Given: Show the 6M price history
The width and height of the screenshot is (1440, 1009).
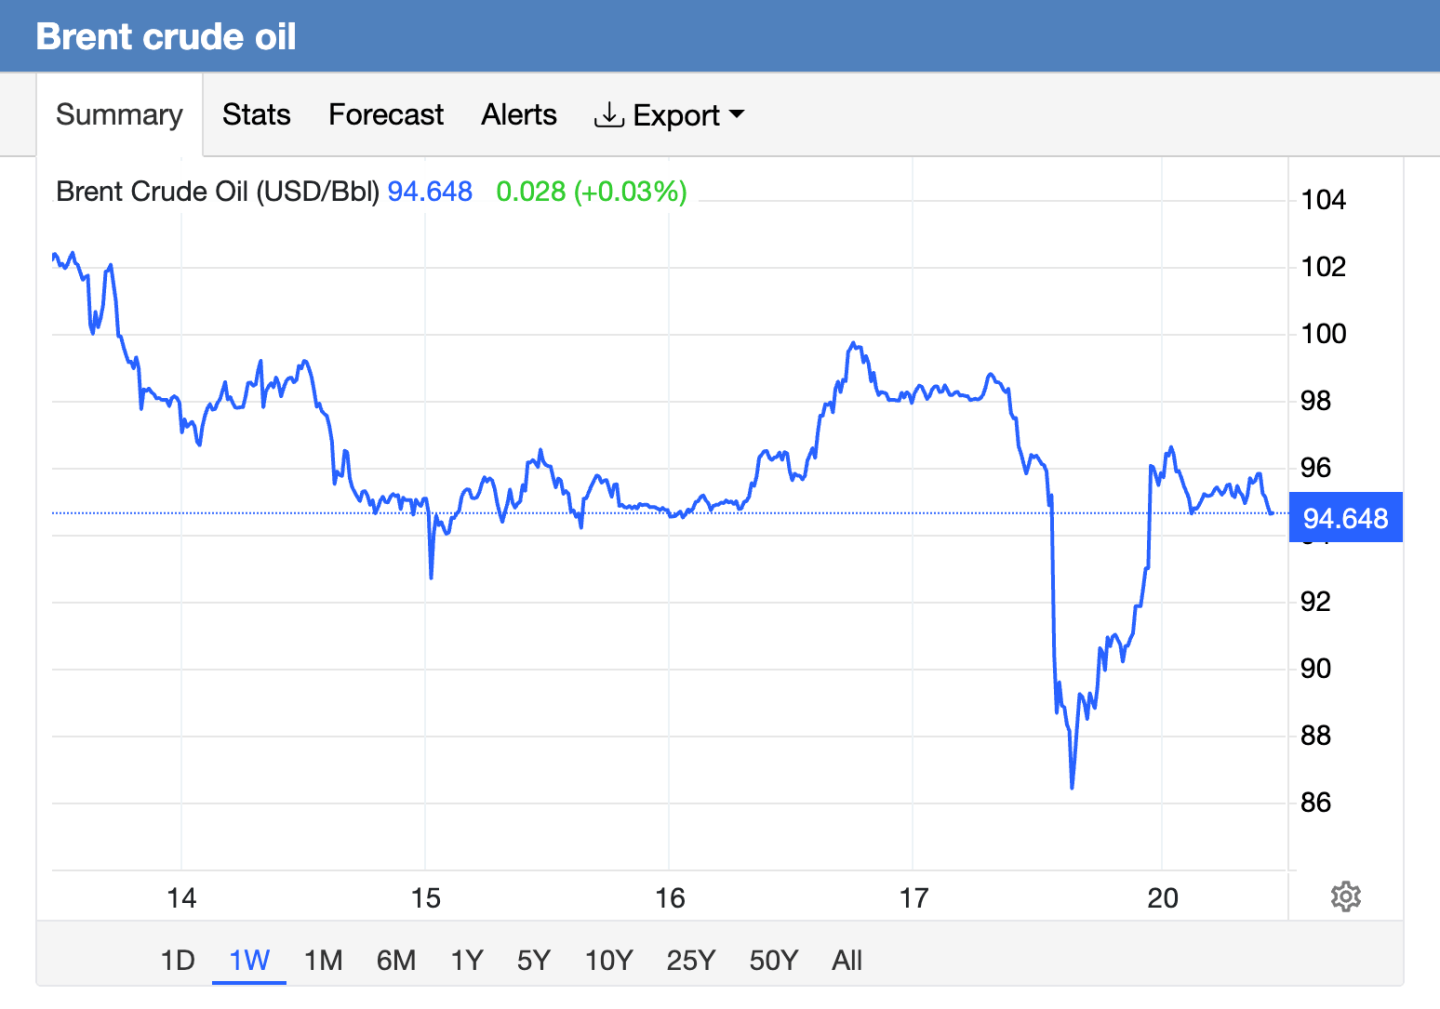Looking at the screenshot, I should click(x=396, y=960).
